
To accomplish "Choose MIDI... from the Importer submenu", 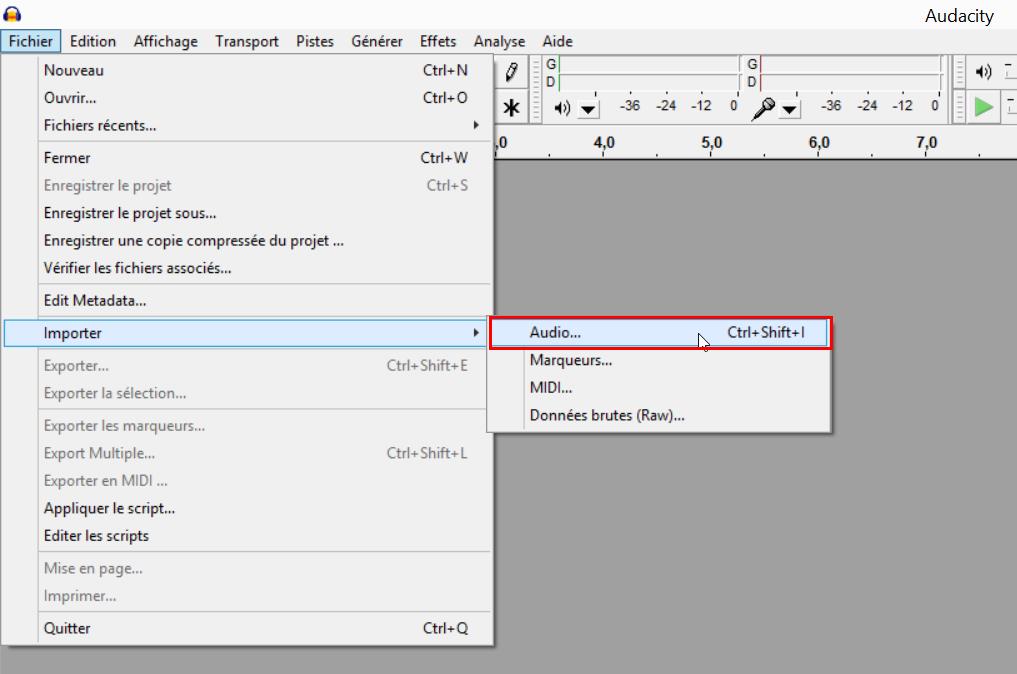I will (659, 388).
